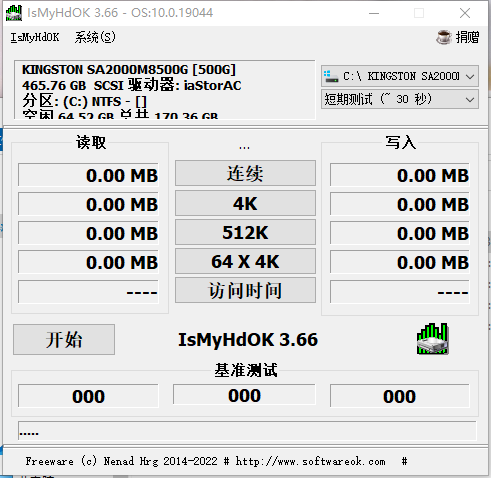Close the IsMyHdOK window

465,13
